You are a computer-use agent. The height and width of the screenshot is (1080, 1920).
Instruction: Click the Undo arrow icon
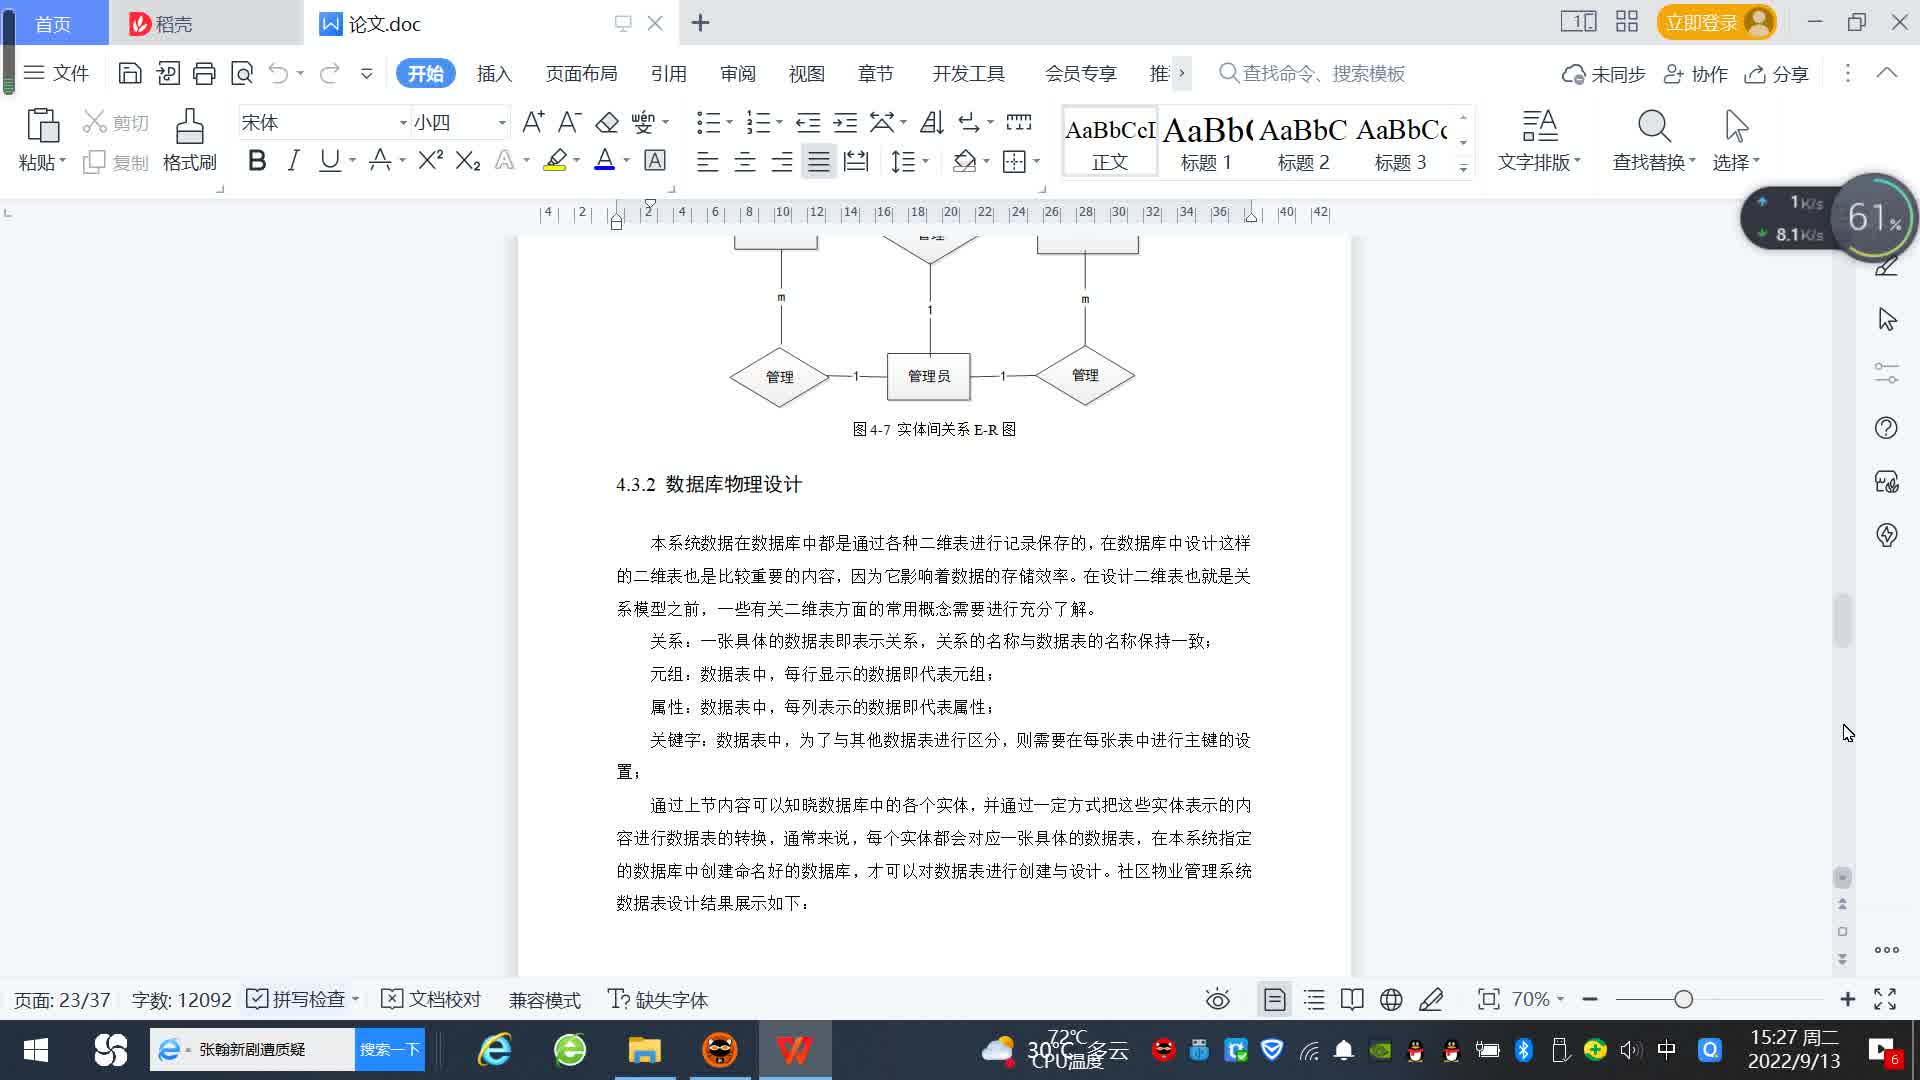[x=278, y=73]
